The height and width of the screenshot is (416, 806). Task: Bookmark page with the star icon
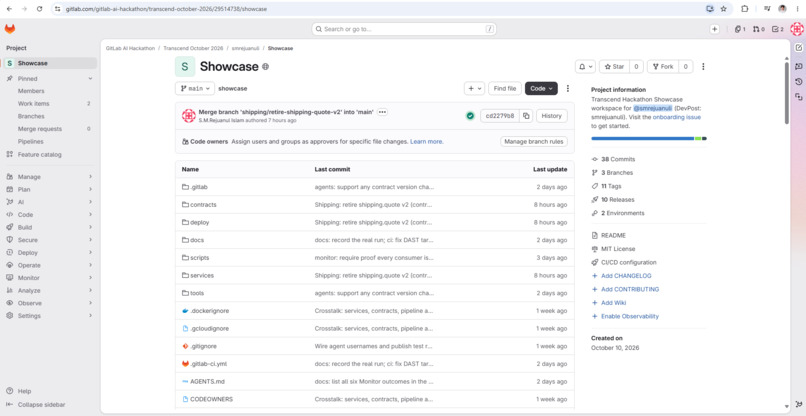coord(724,9)
